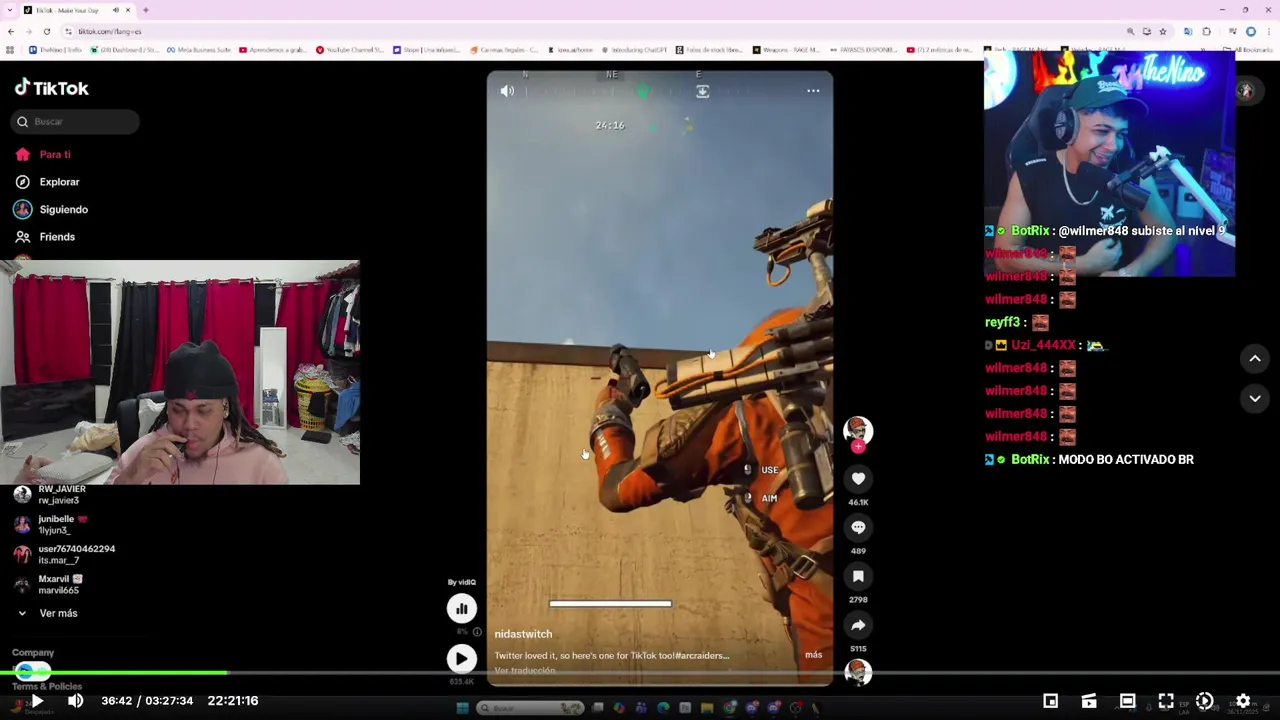Play the video with the bottom-left play button

[x=37, y=701]
